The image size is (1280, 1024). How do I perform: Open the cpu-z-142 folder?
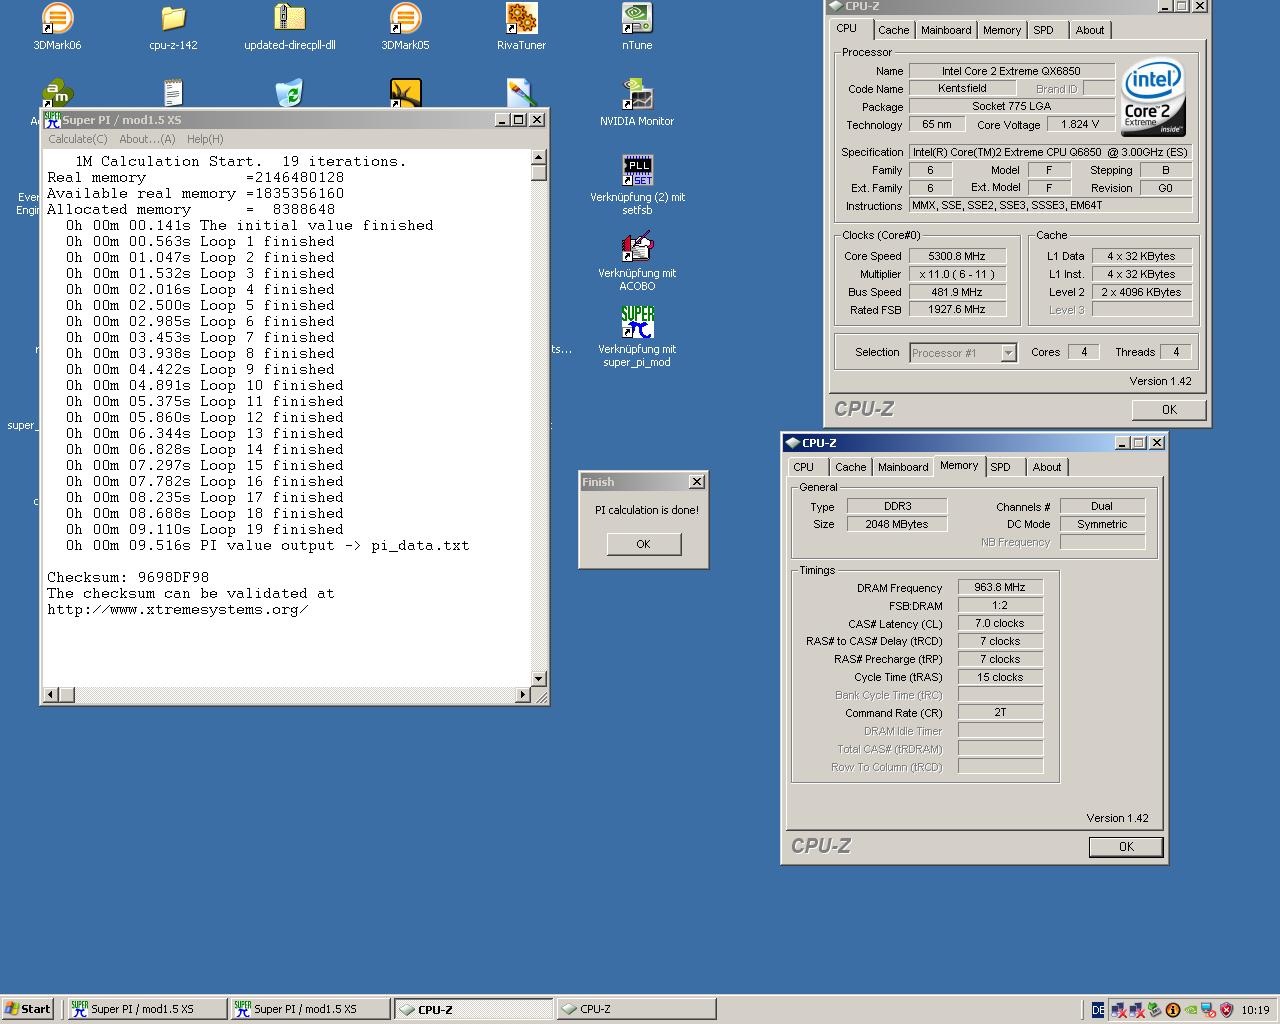pyautogui.click(x=173, y=27)
